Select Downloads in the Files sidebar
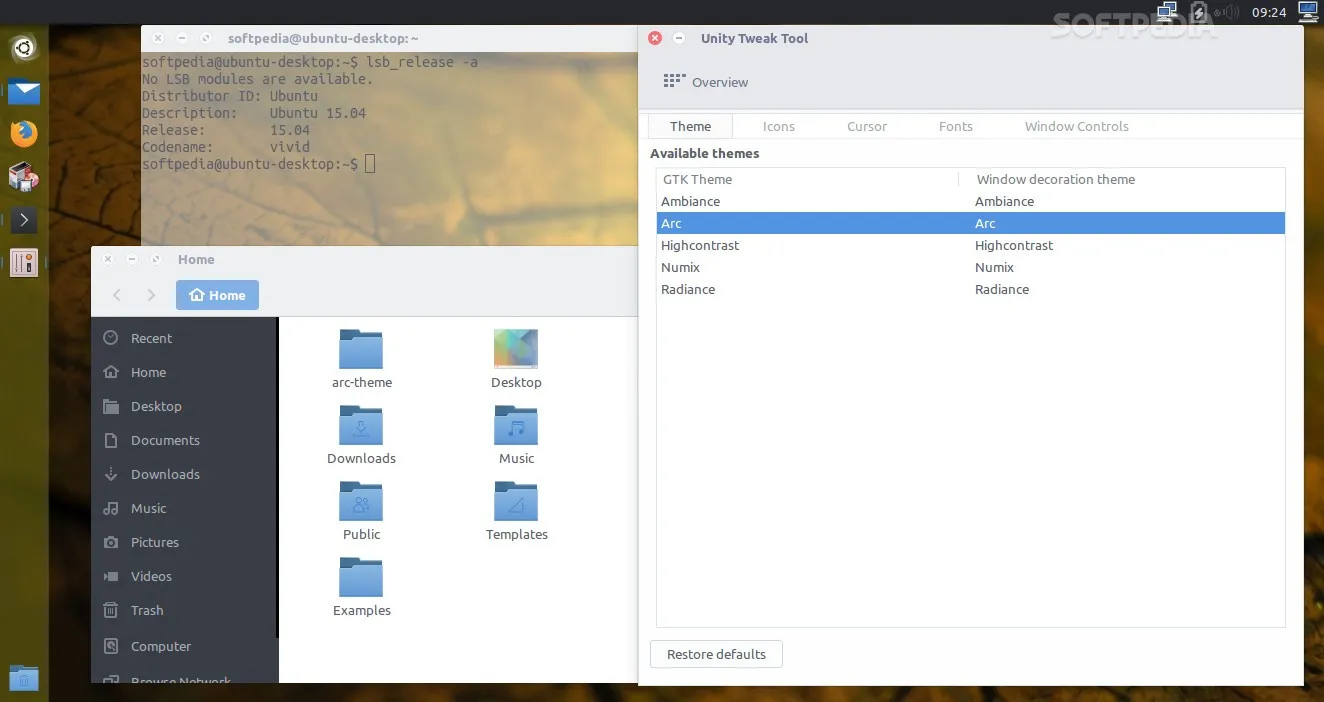Image resolution: width=1324 pixels, height=702 pixels. tap(164, 474)
